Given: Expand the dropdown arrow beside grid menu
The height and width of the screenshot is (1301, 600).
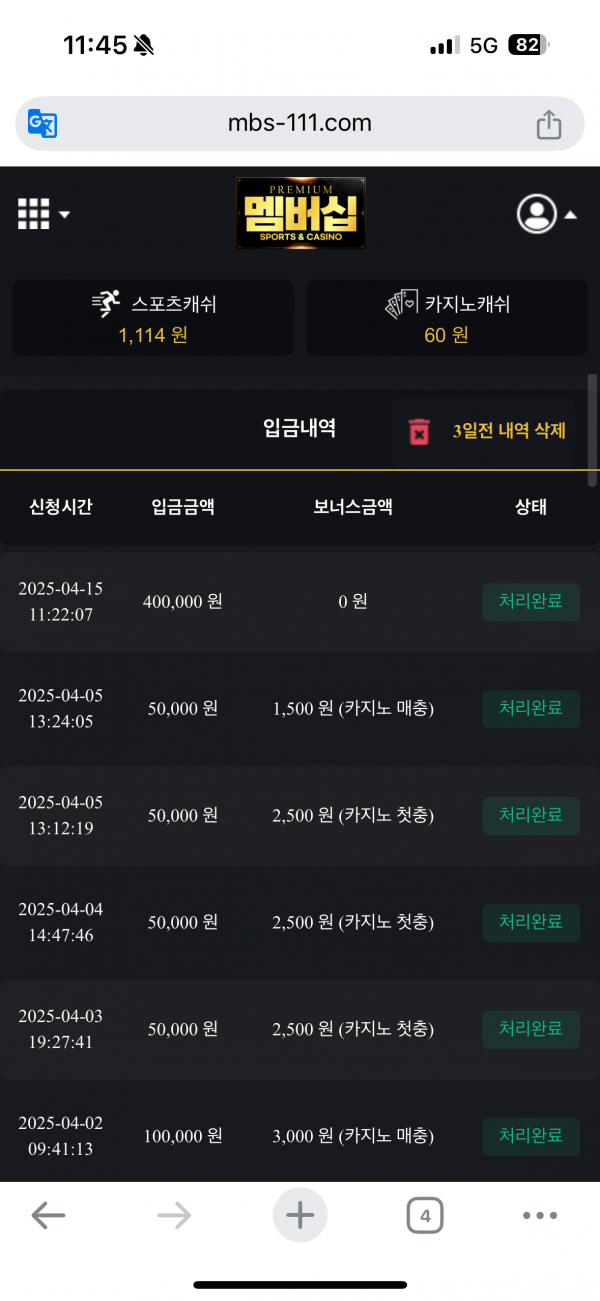Looking at the screenshot, I should click(x=64, y=214).
